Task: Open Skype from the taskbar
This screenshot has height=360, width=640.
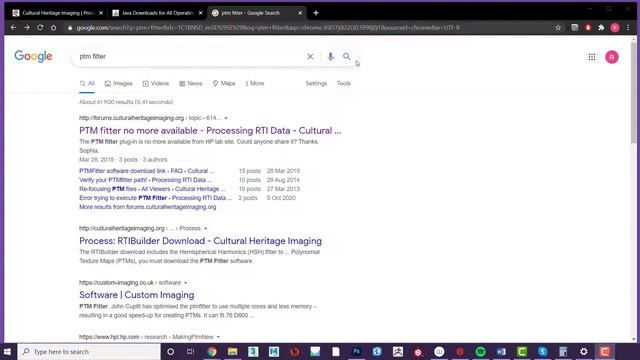Action: click(x=542, y=351)
